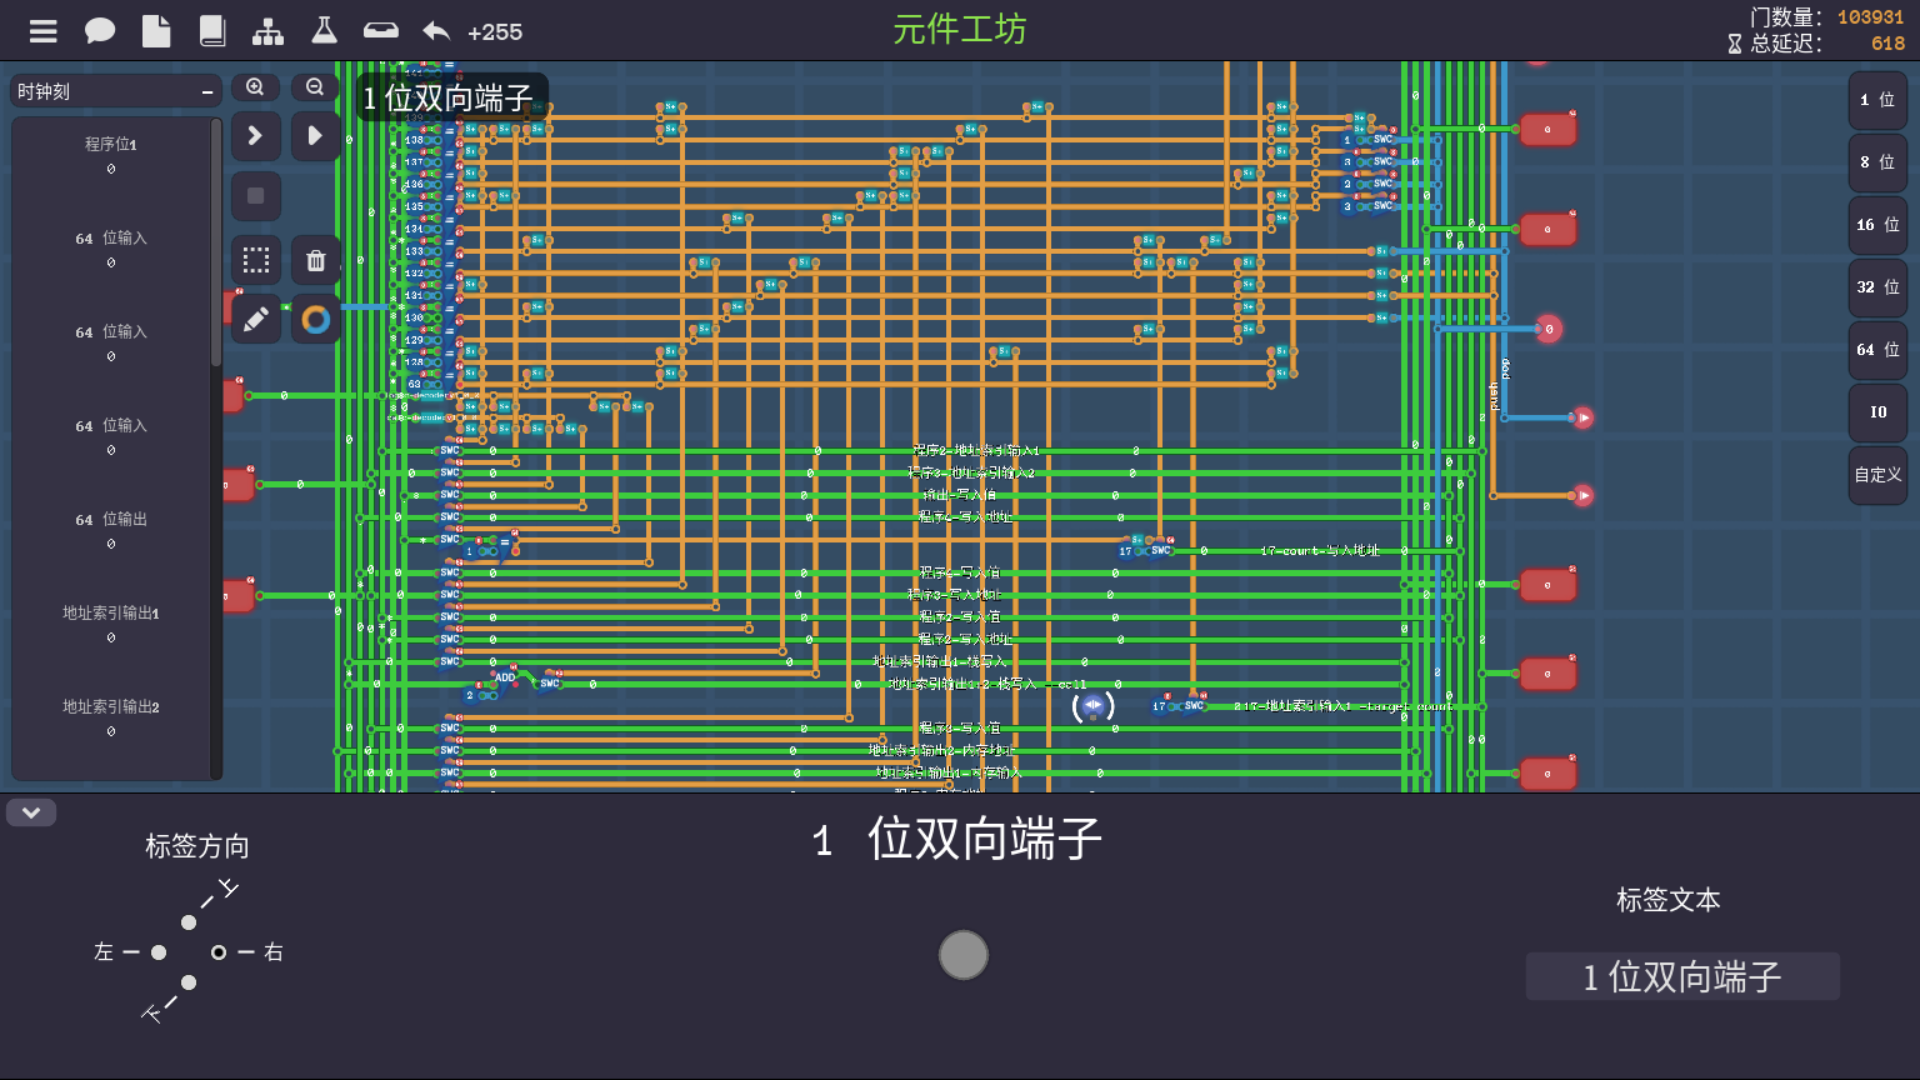
Task: Edit the 标签文本 label text field
Action: (1682, 976)
